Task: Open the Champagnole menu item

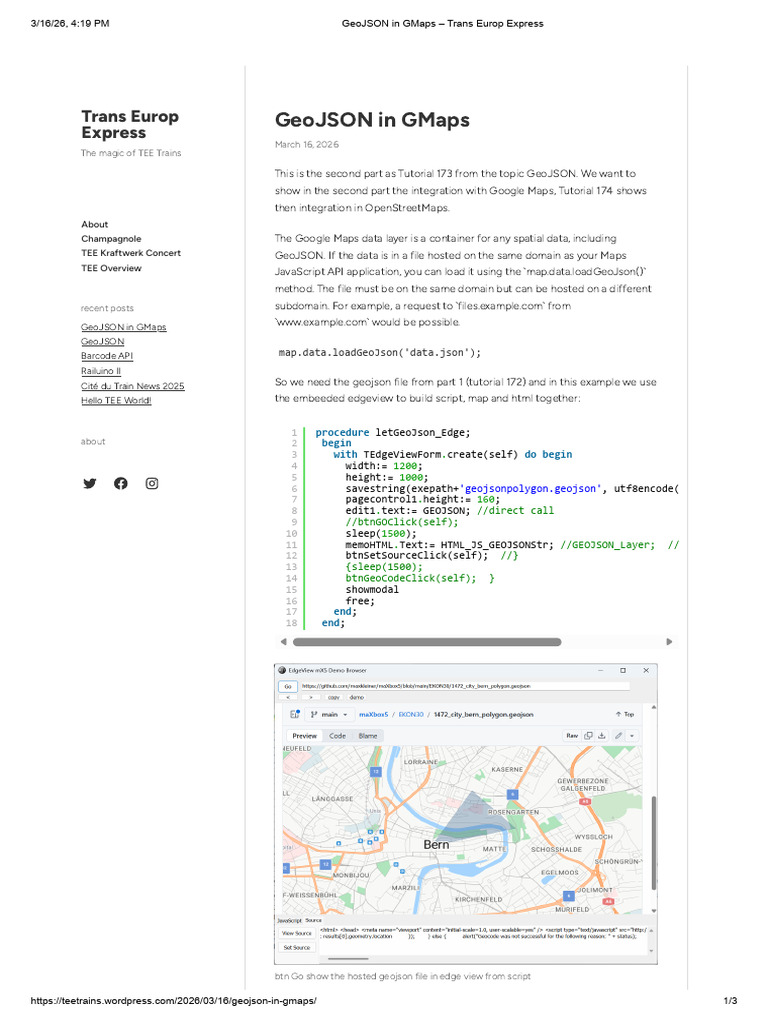Action: pyautogui.click(x=111, y=238)
